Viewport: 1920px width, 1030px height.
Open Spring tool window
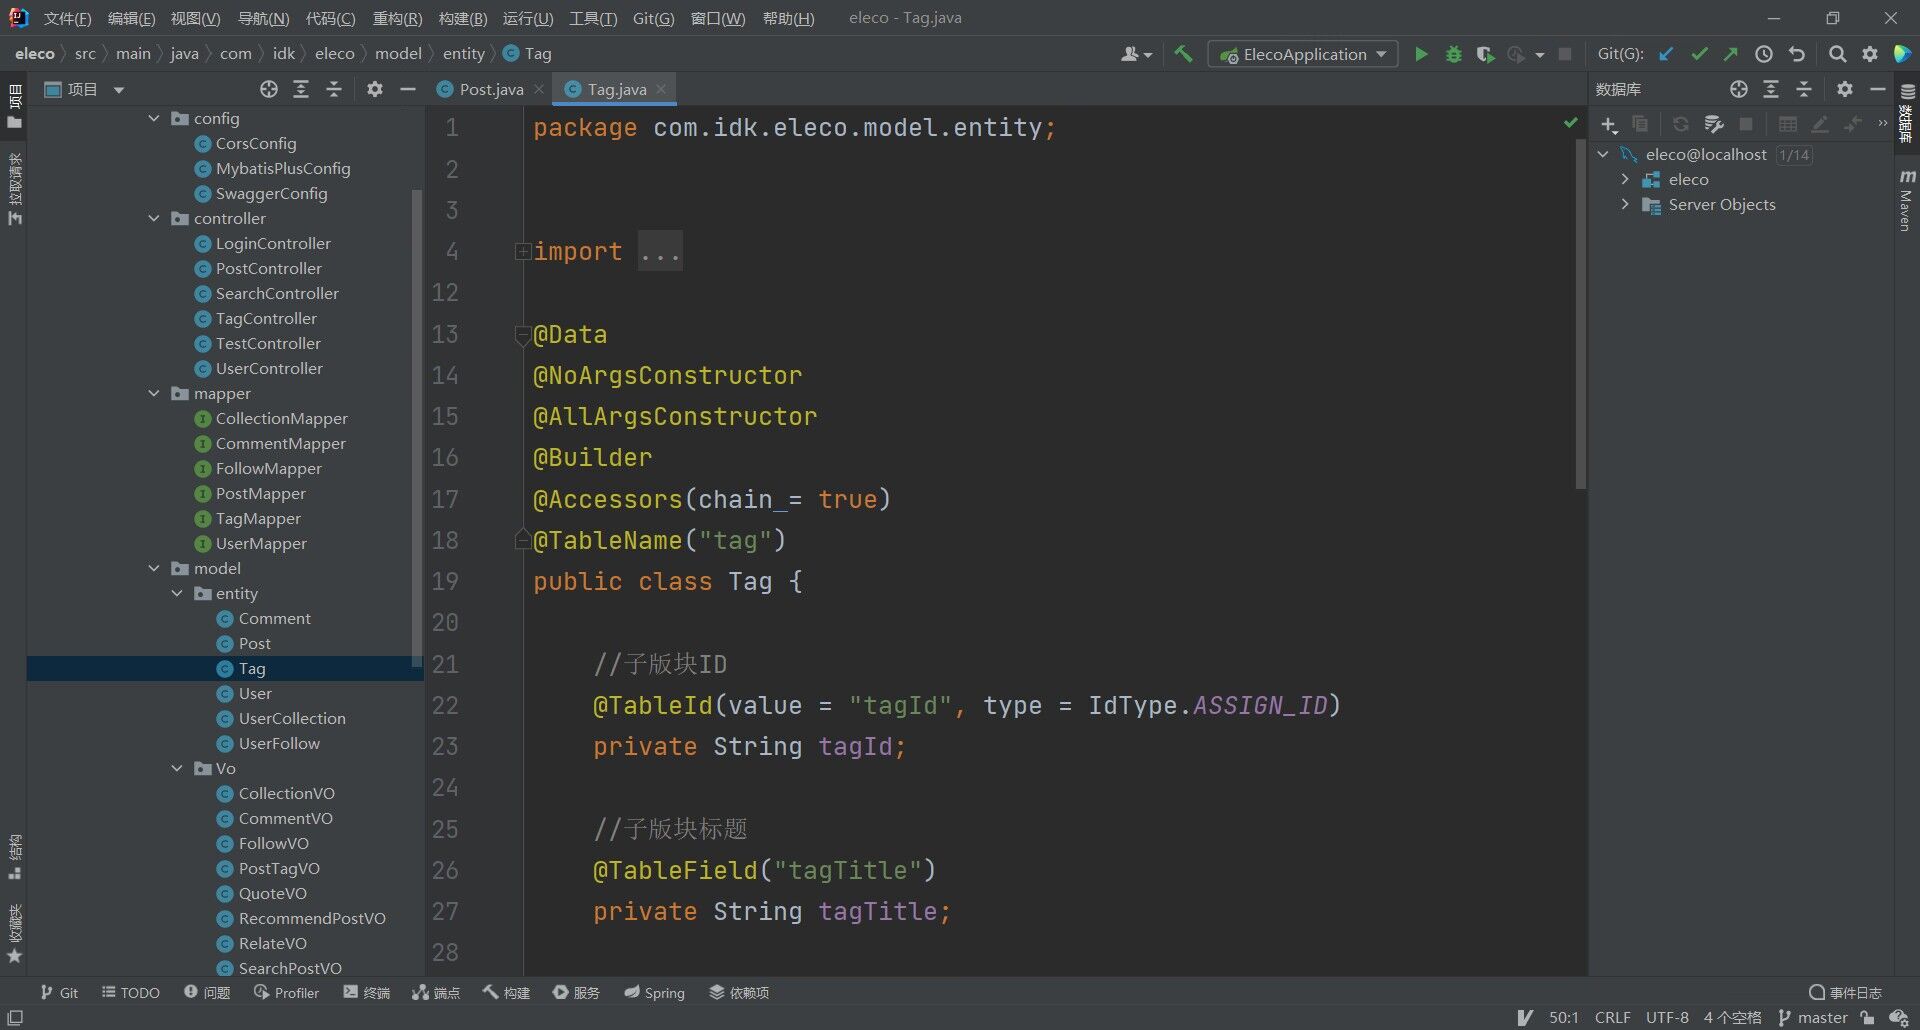(654, 992)
